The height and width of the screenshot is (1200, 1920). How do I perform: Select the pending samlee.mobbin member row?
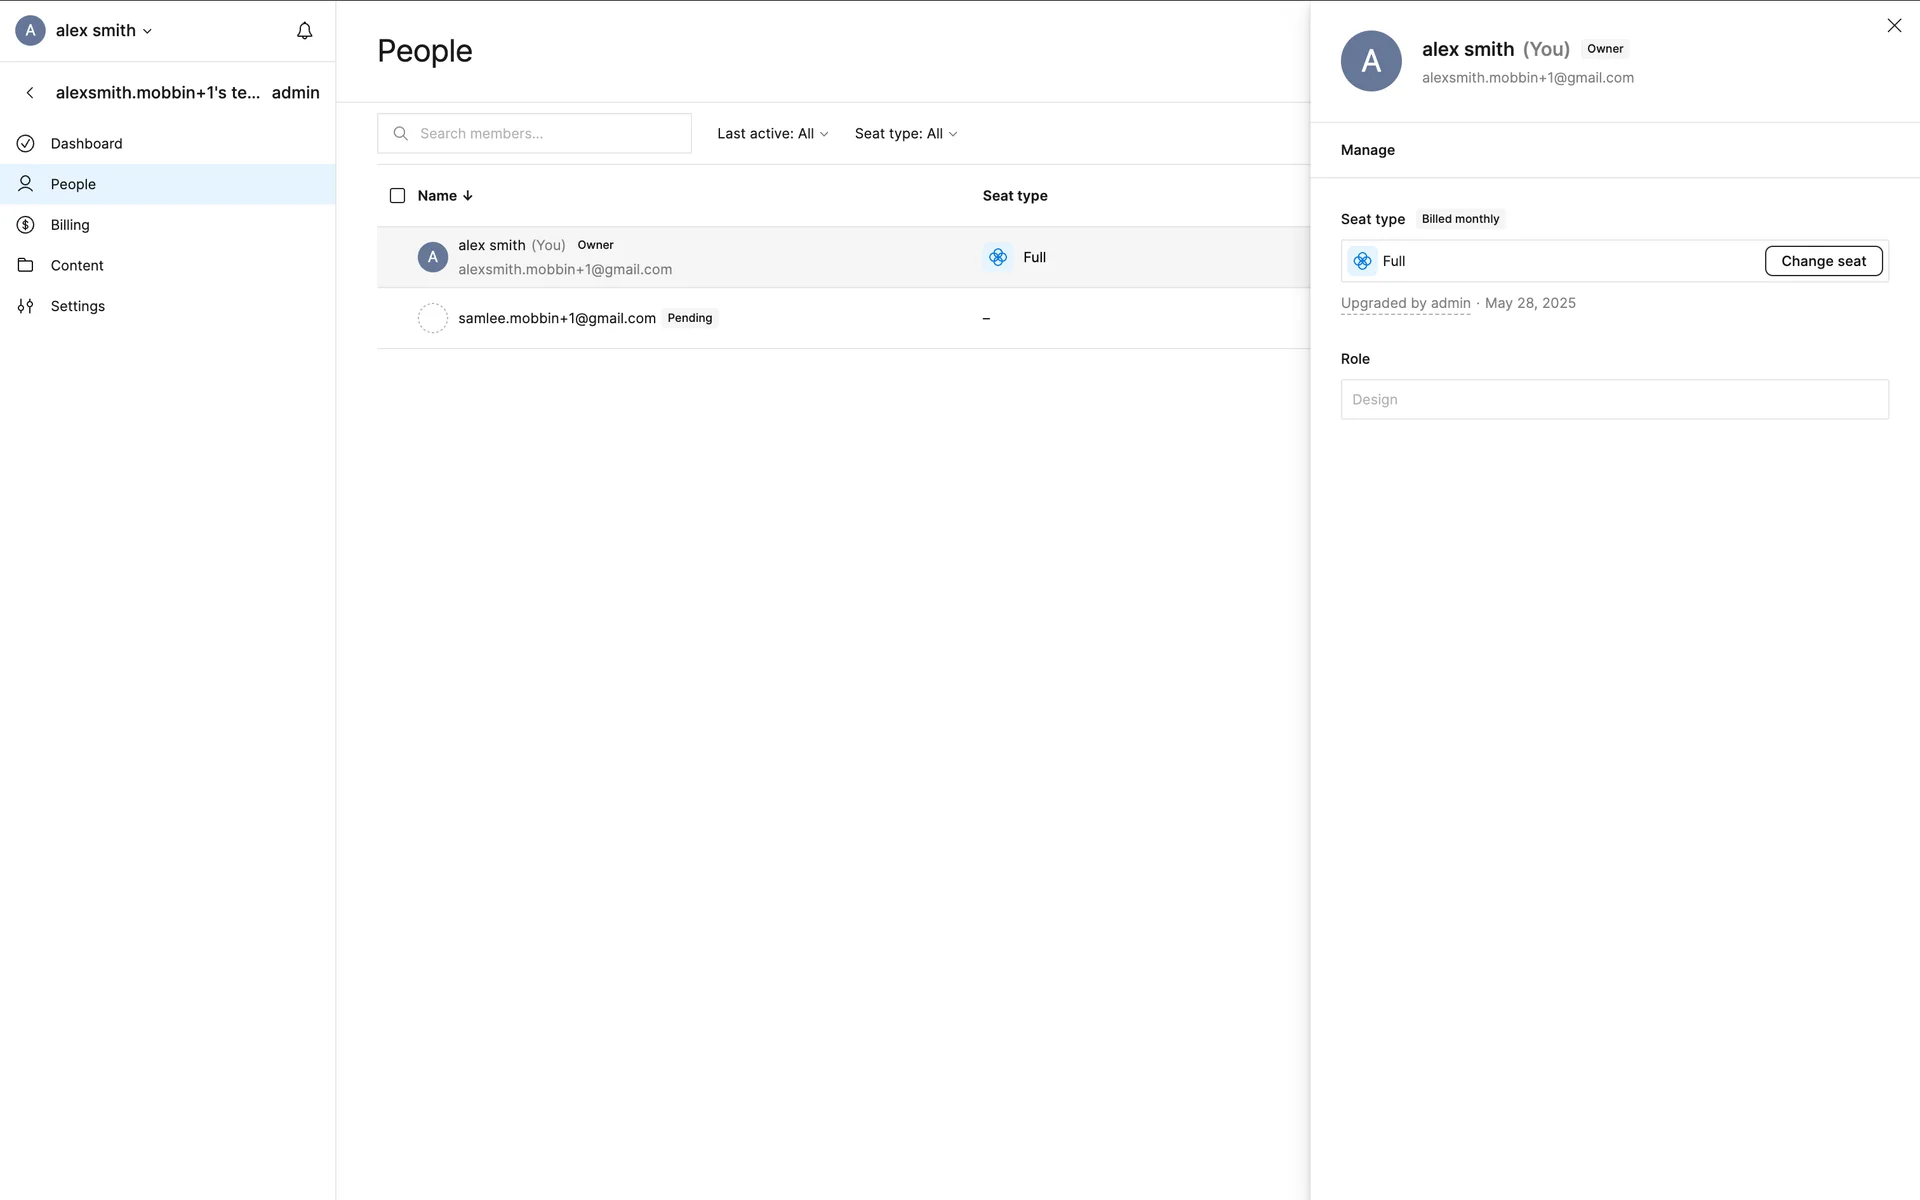[557, 318]
